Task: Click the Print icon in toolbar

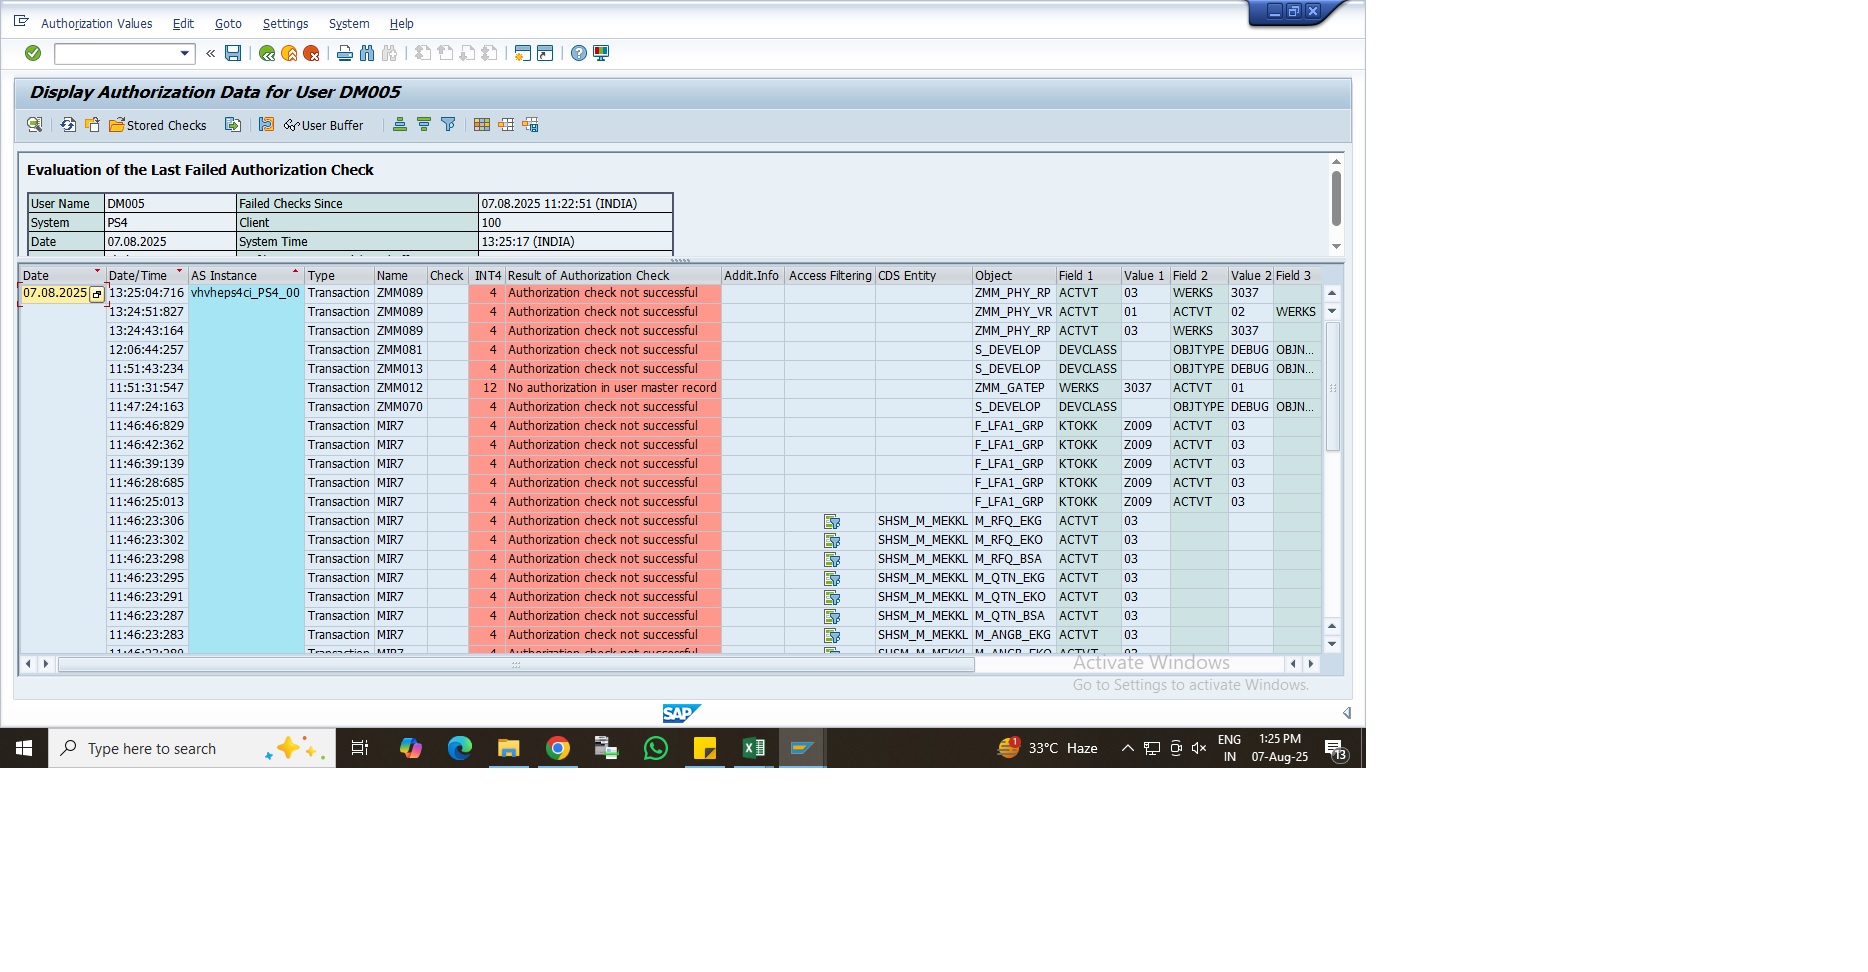Action: coord(345,53)
